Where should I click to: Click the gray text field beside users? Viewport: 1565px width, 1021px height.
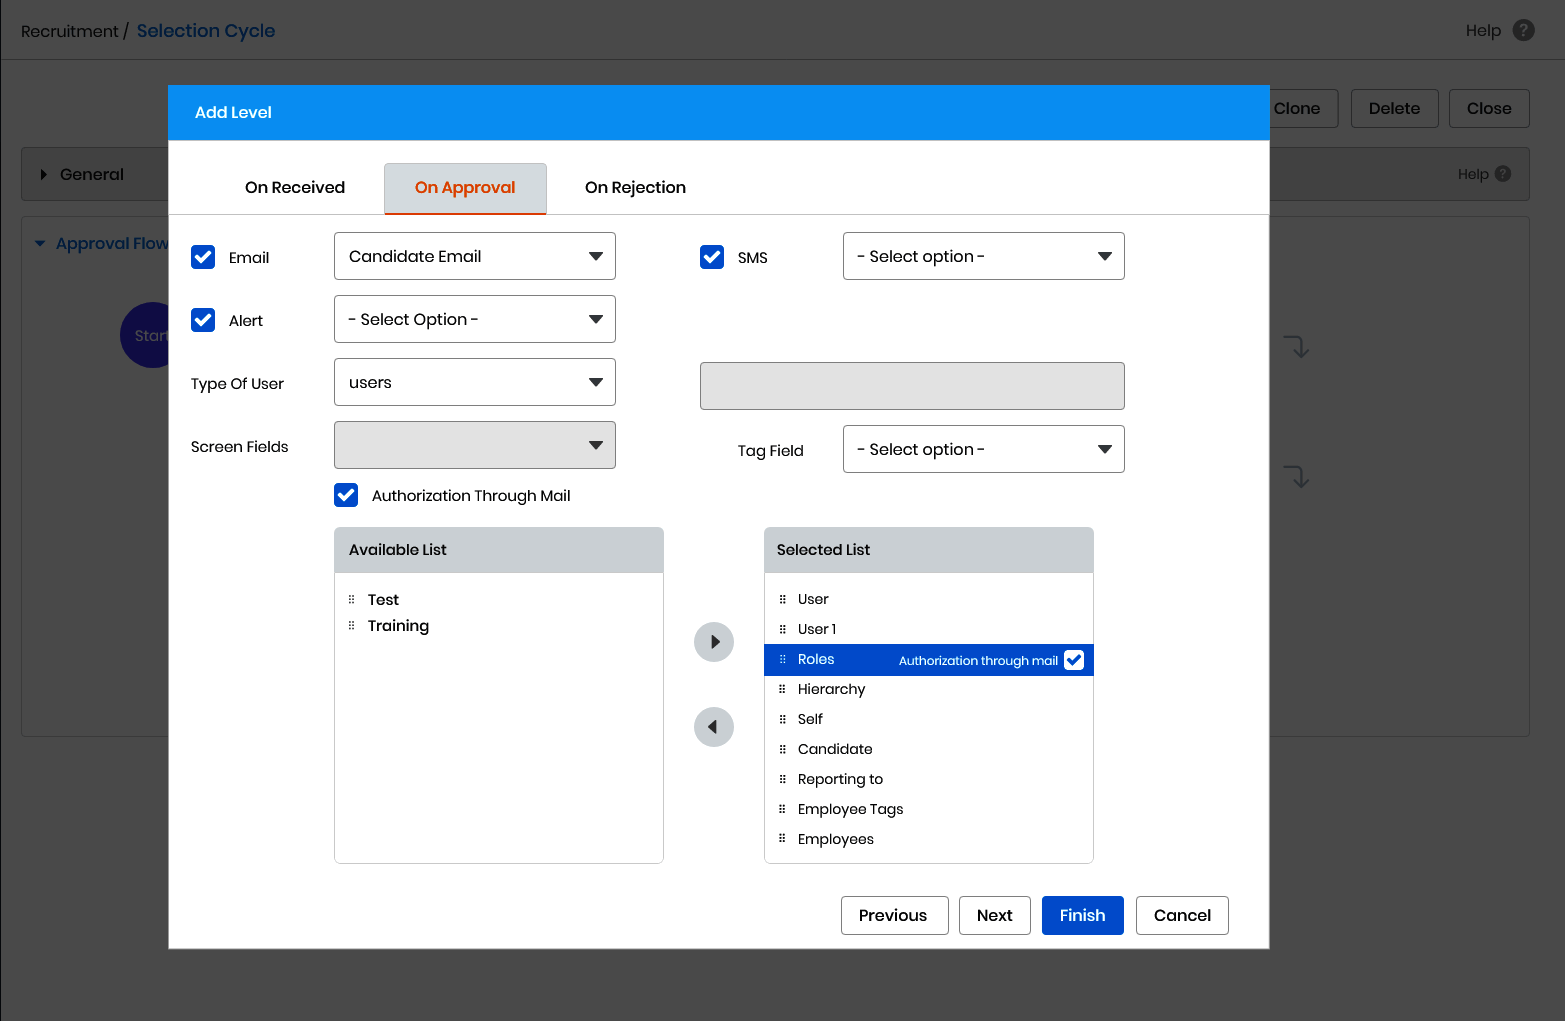[x=912, y=386]
